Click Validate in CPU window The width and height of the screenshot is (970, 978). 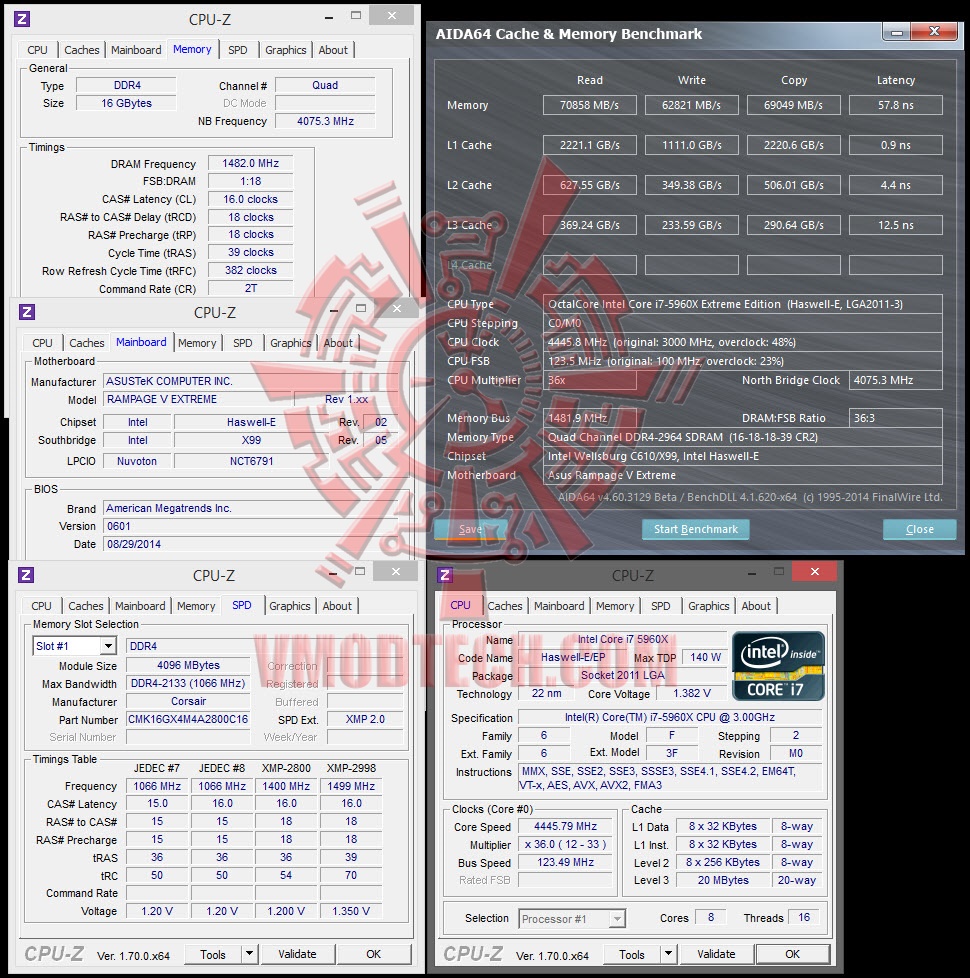[716, 954]
